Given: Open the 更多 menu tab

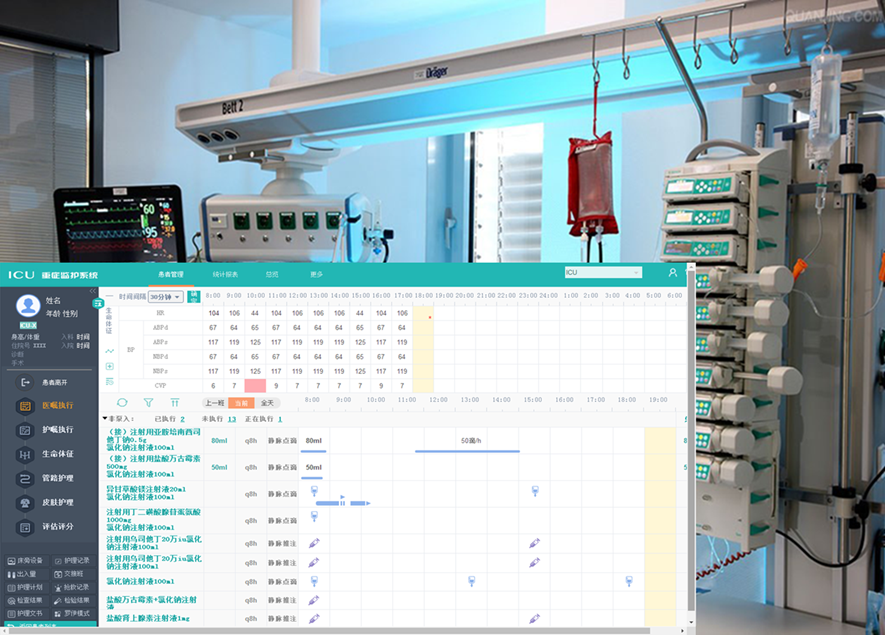Looking at the screenshot, I should pos(316,273).
